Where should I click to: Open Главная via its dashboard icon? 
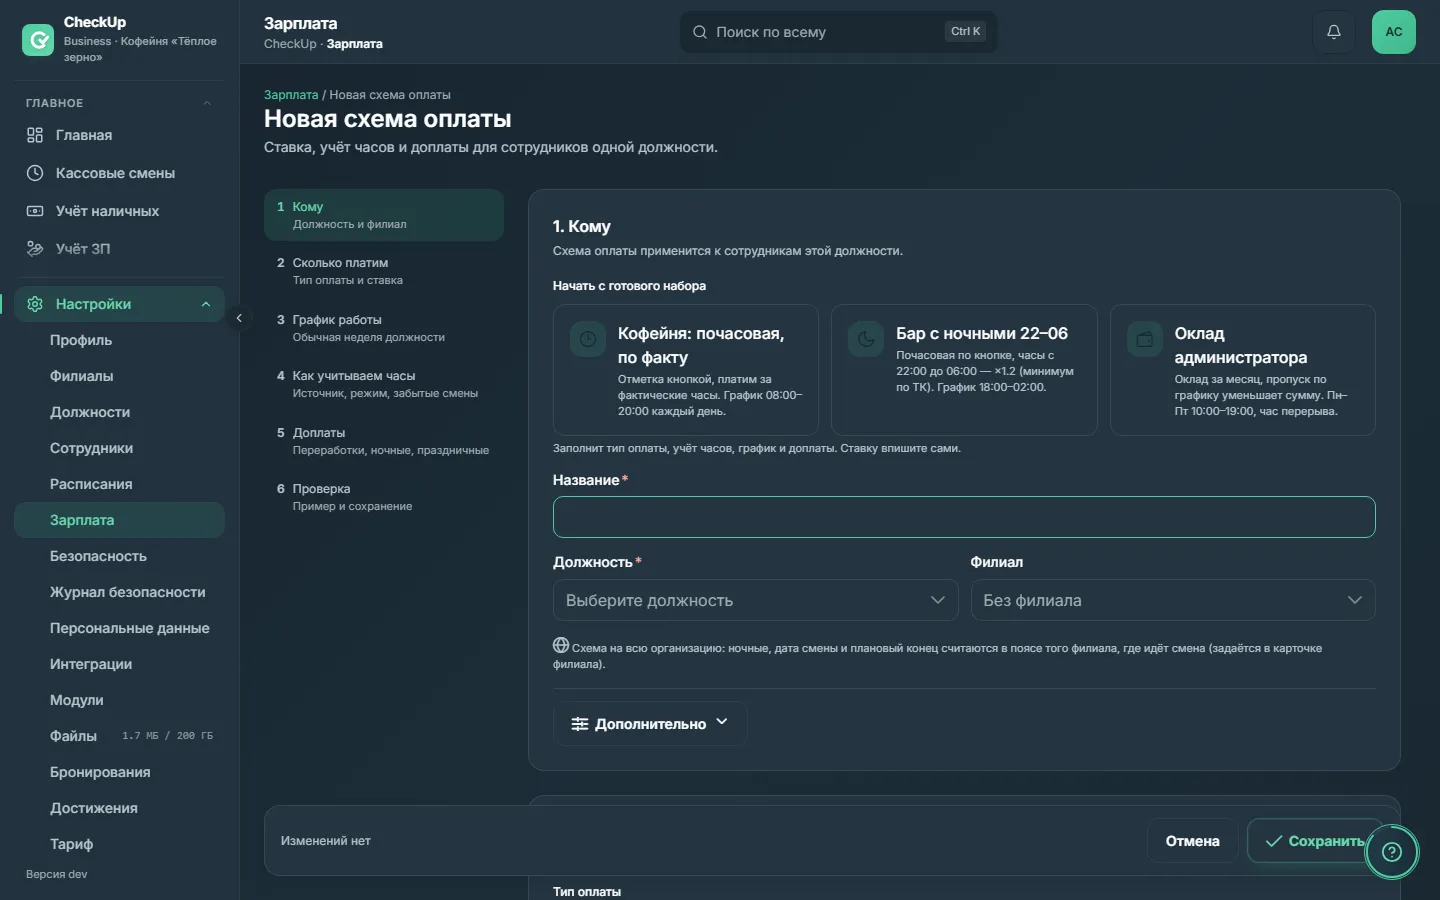click(x=35, y=135)
